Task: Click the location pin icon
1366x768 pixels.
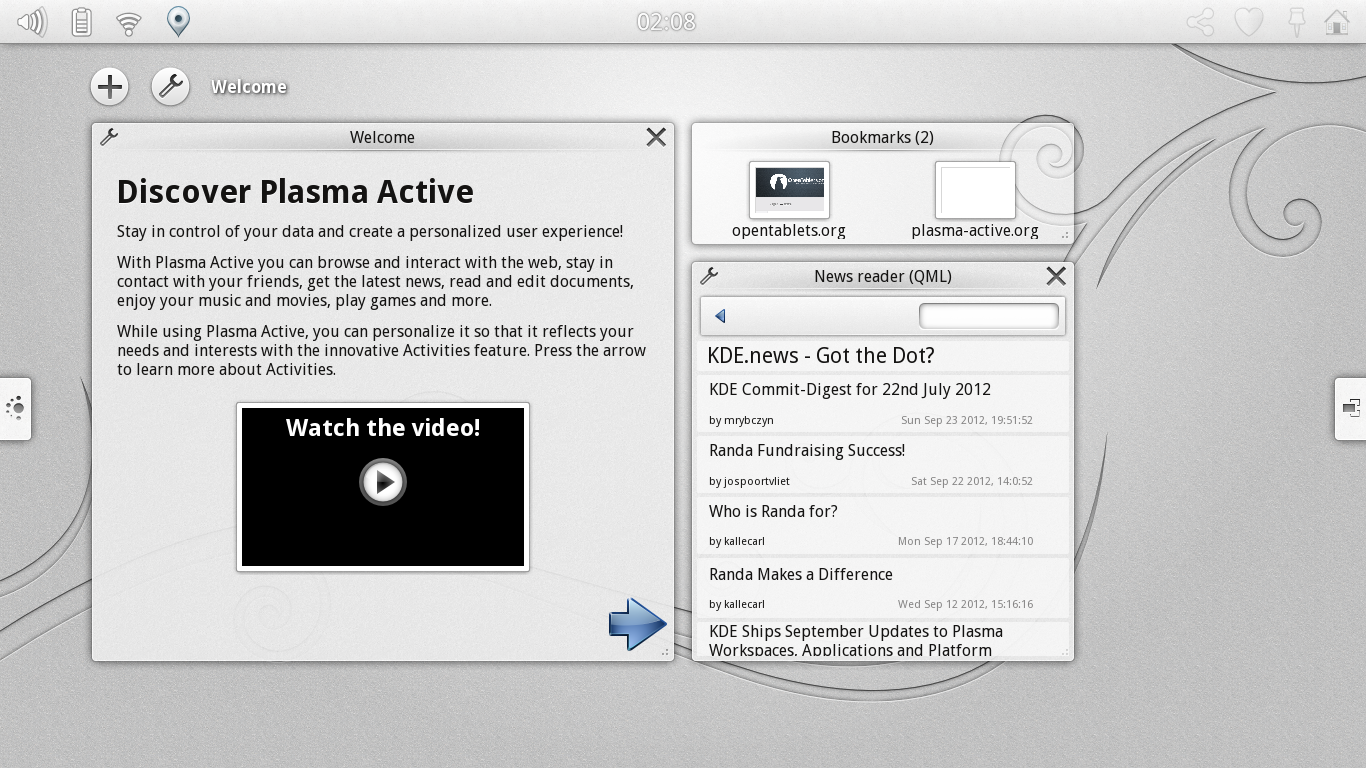Action: [x=178, y=21]
